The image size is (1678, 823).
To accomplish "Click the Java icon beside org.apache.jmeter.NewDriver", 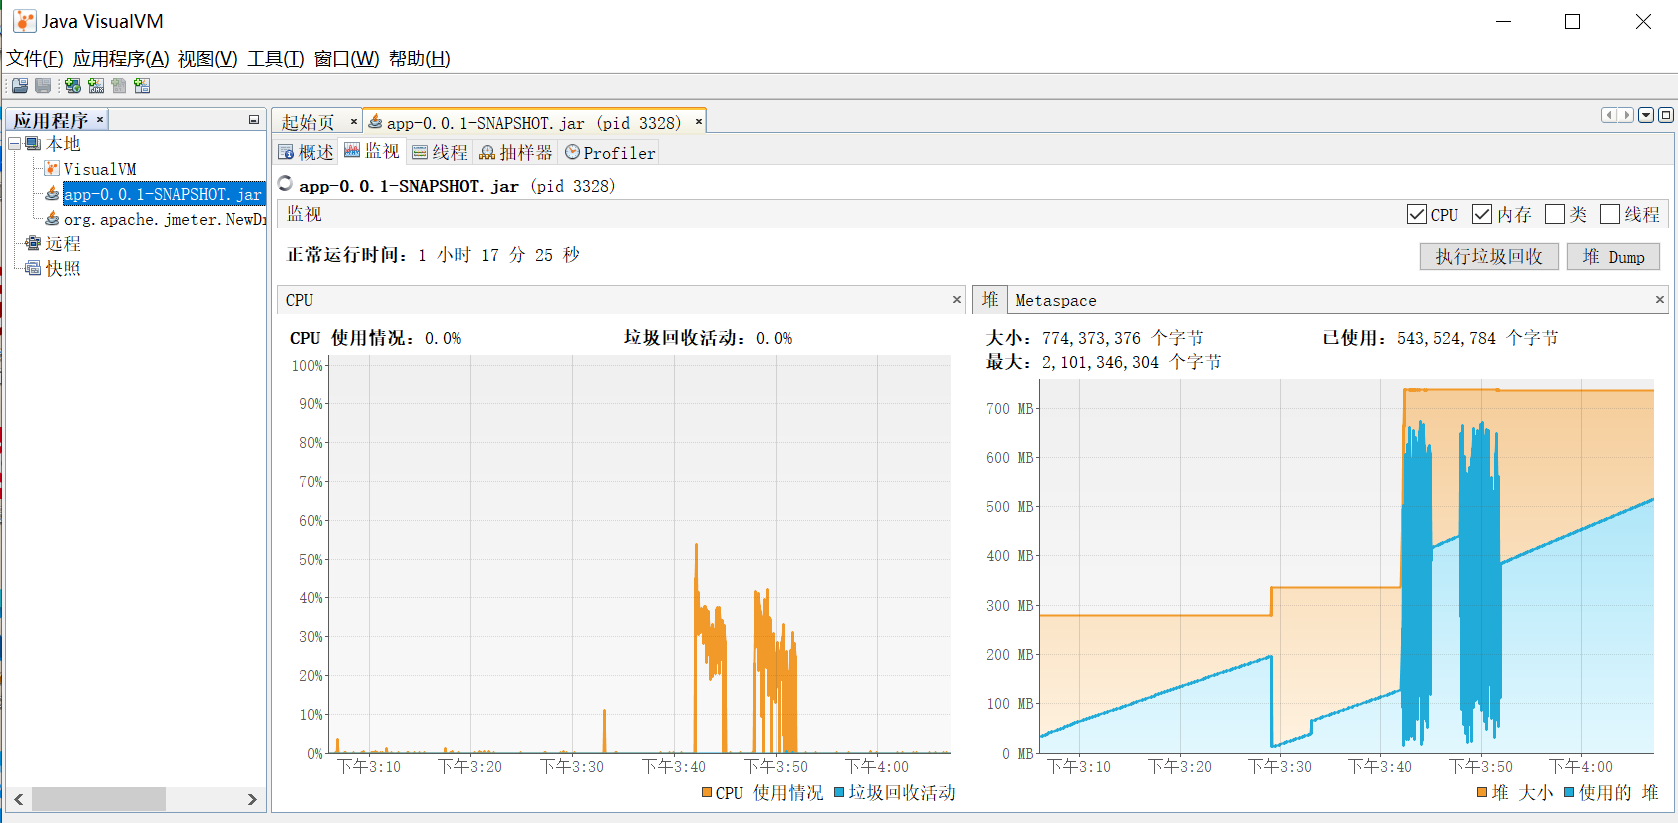I will [x=52, y=218].
